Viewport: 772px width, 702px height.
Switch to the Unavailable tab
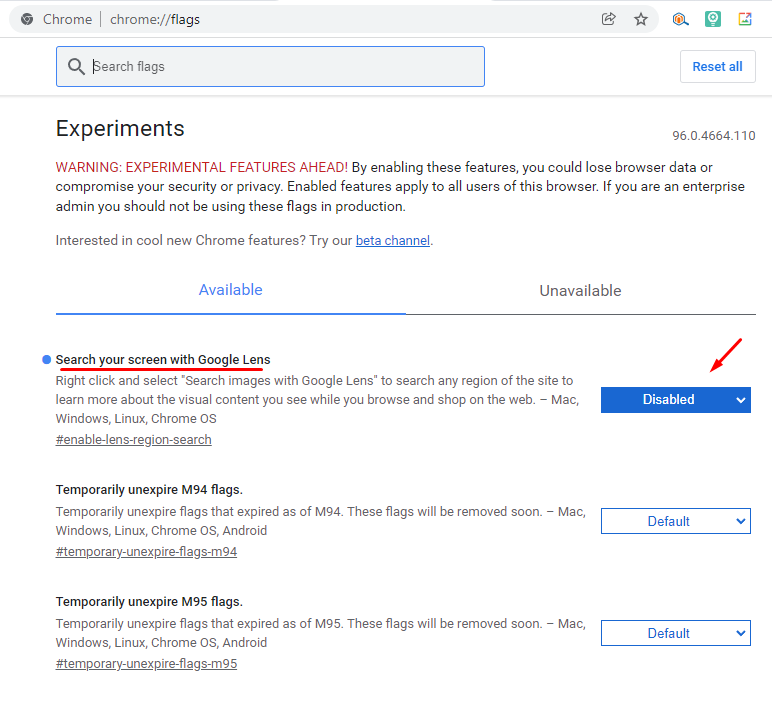(x=580, y=290)
